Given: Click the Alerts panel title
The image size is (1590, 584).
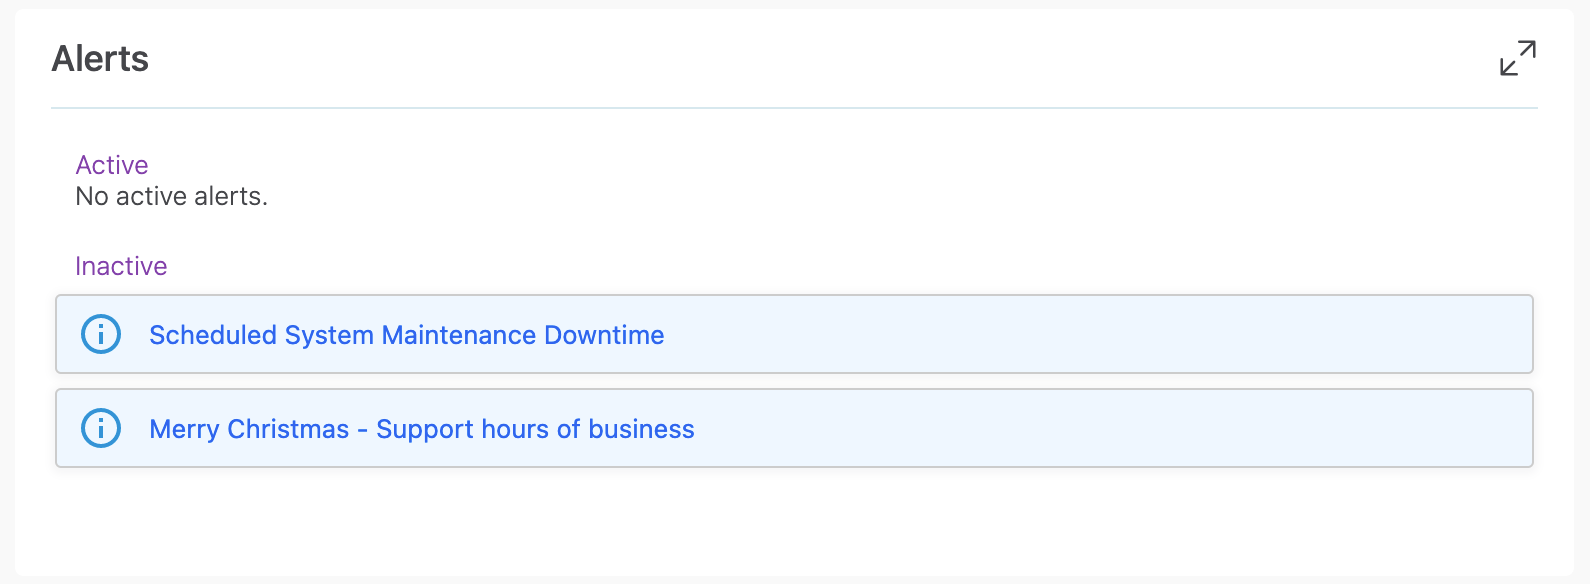Looking at the screenshot, I should point(100,59).
